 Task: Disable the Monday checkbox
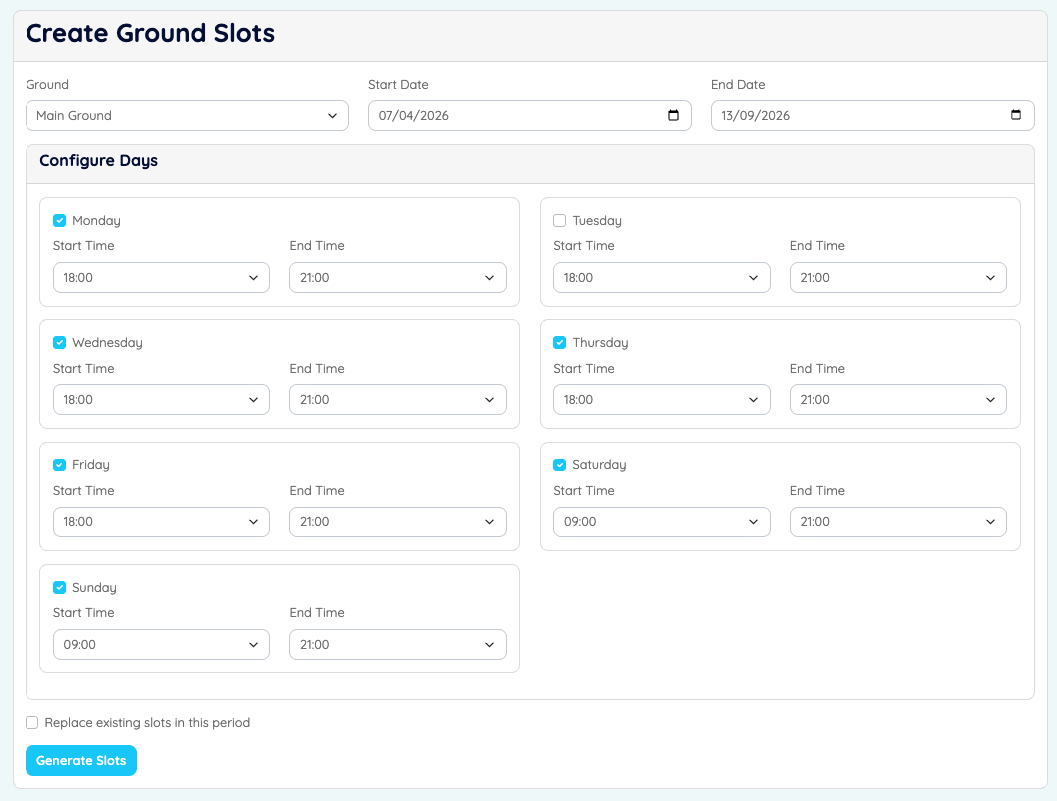tap(59, 220)
